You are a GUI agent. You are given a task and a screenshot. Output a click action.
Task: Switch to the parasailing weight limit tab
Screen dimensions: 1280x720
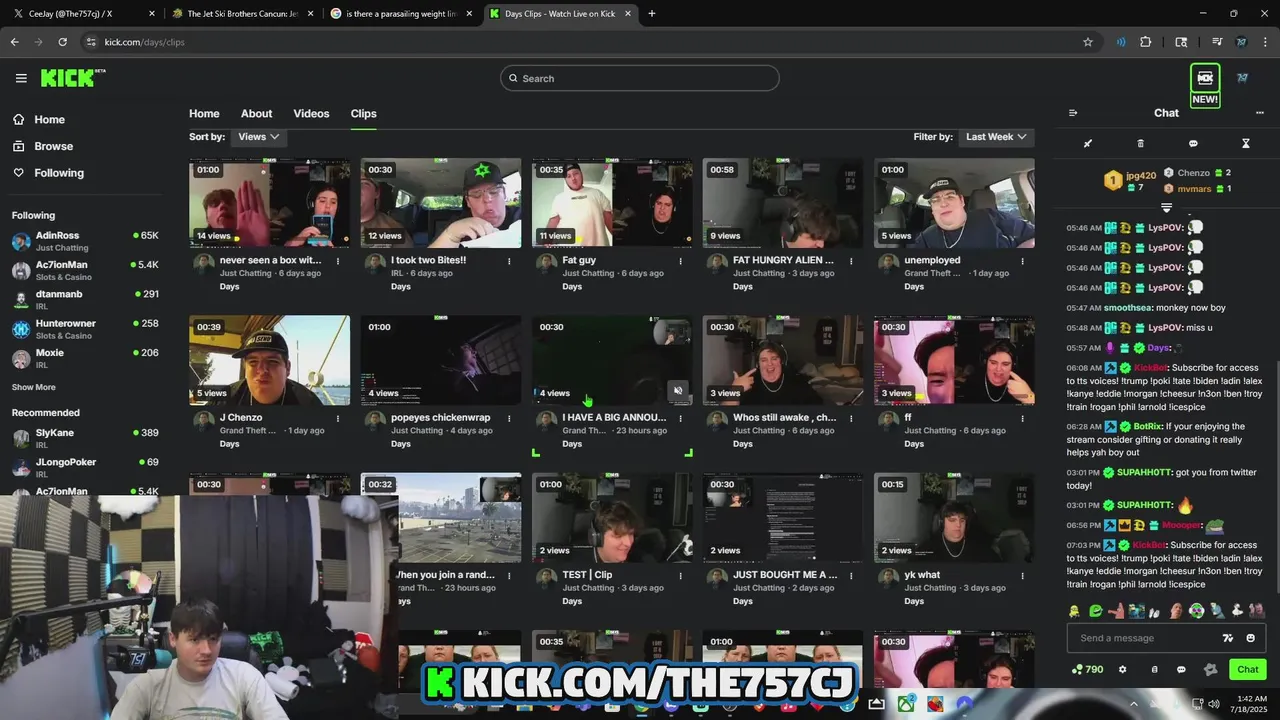[x=402, y=14]
